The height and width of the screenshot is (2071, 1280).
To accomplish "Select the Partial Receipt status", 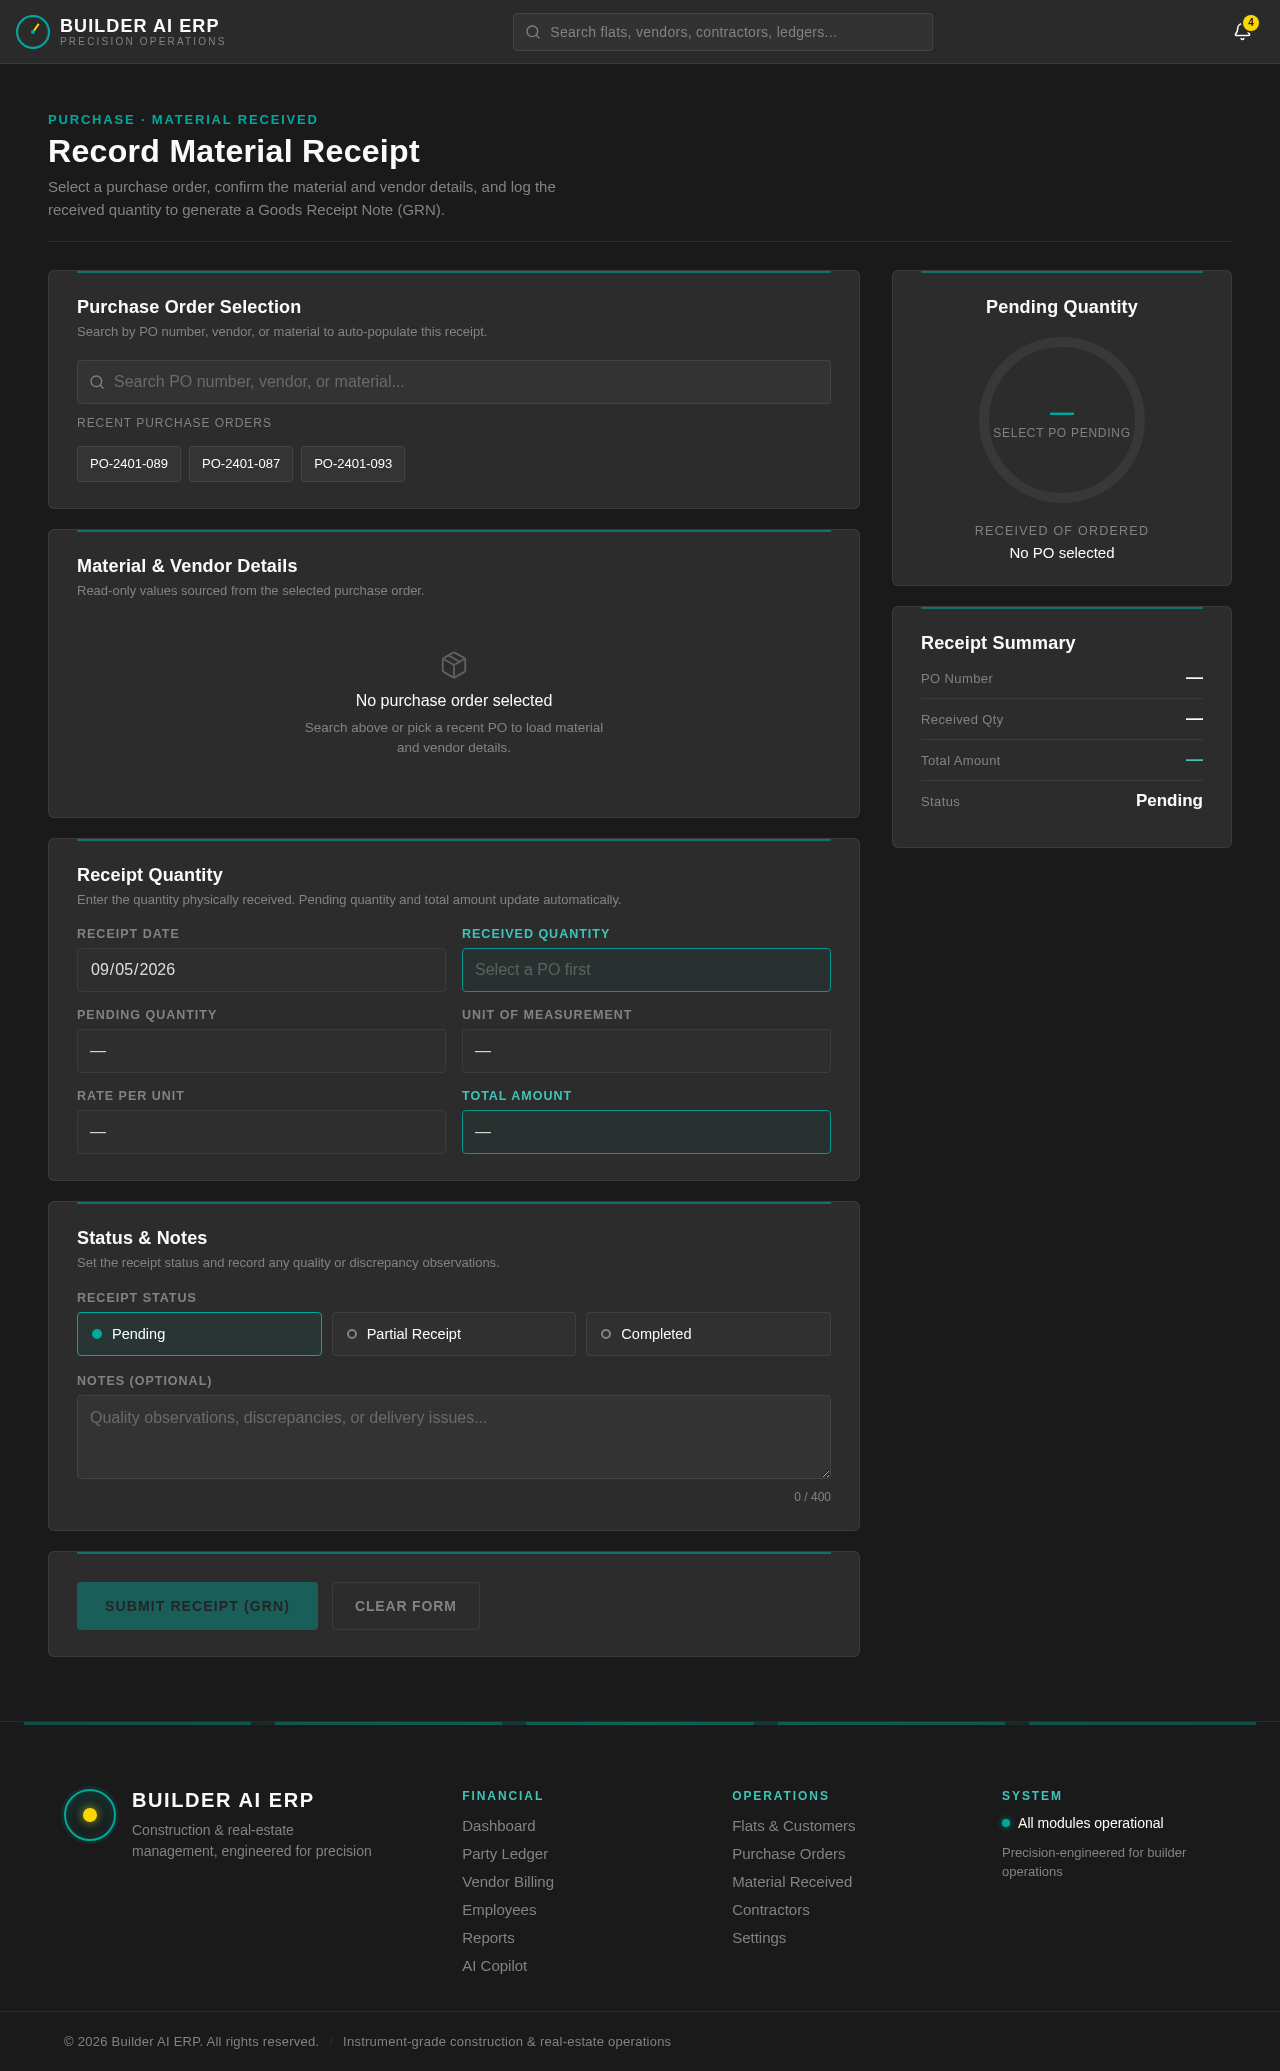I will [454, 1334].
